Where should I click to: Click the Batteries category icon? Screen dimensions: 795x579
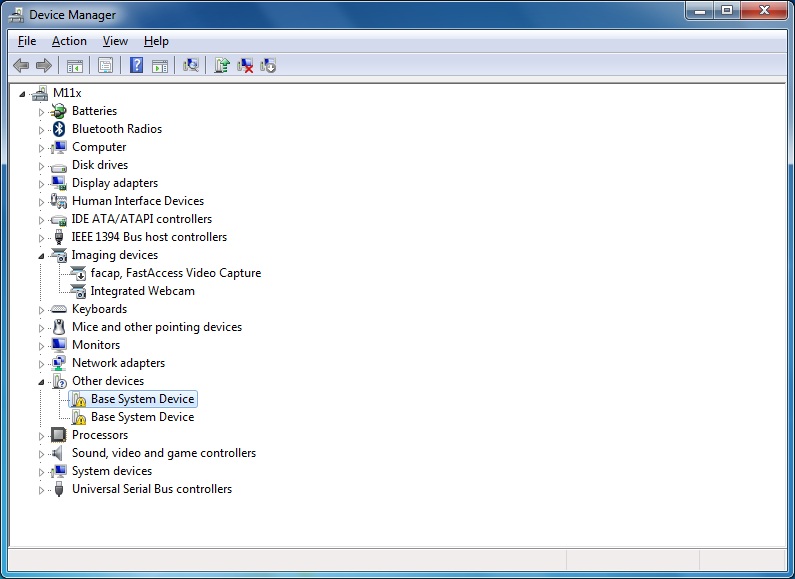click(x=59, y=111)
